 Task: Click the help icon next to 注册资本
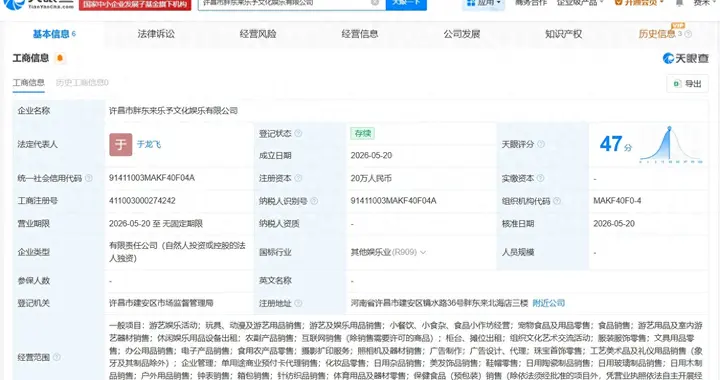click(298, 178)
